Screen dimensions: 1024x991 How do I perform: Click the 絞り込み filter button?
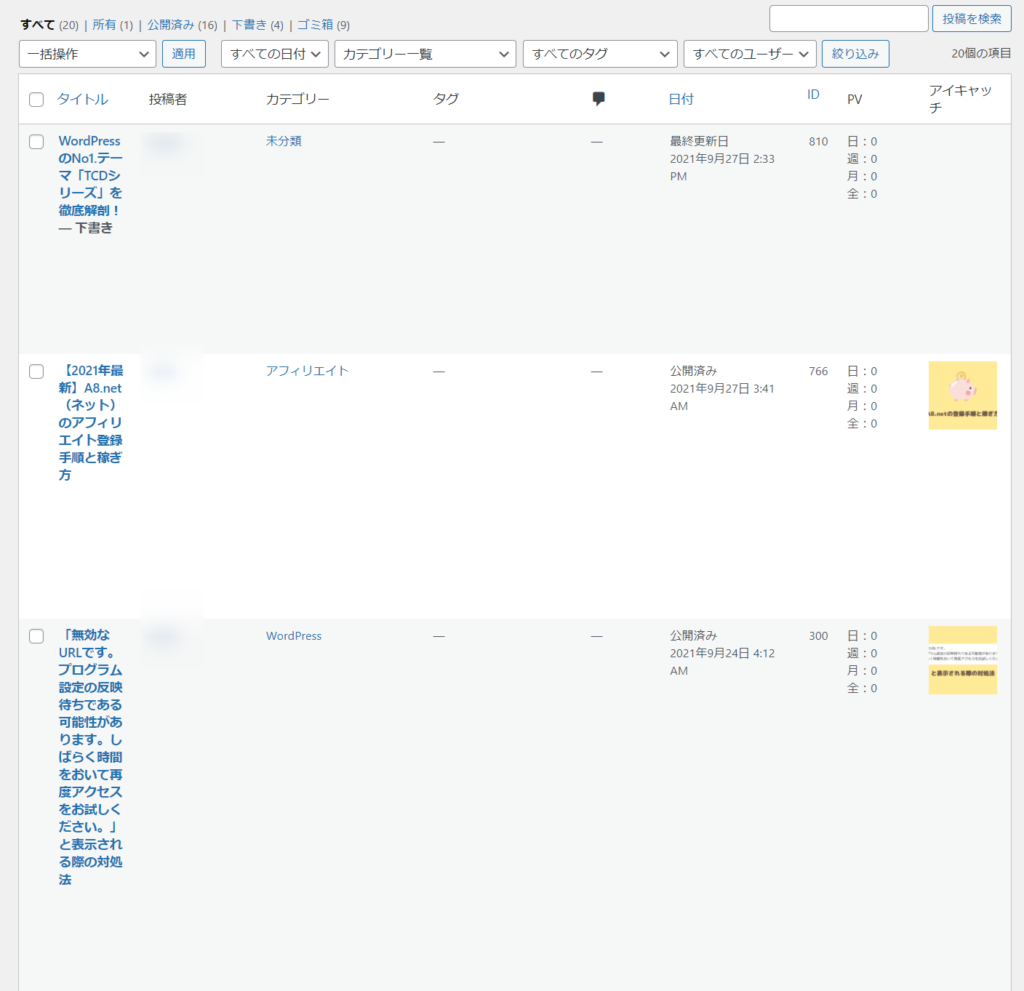coord(855,54)
